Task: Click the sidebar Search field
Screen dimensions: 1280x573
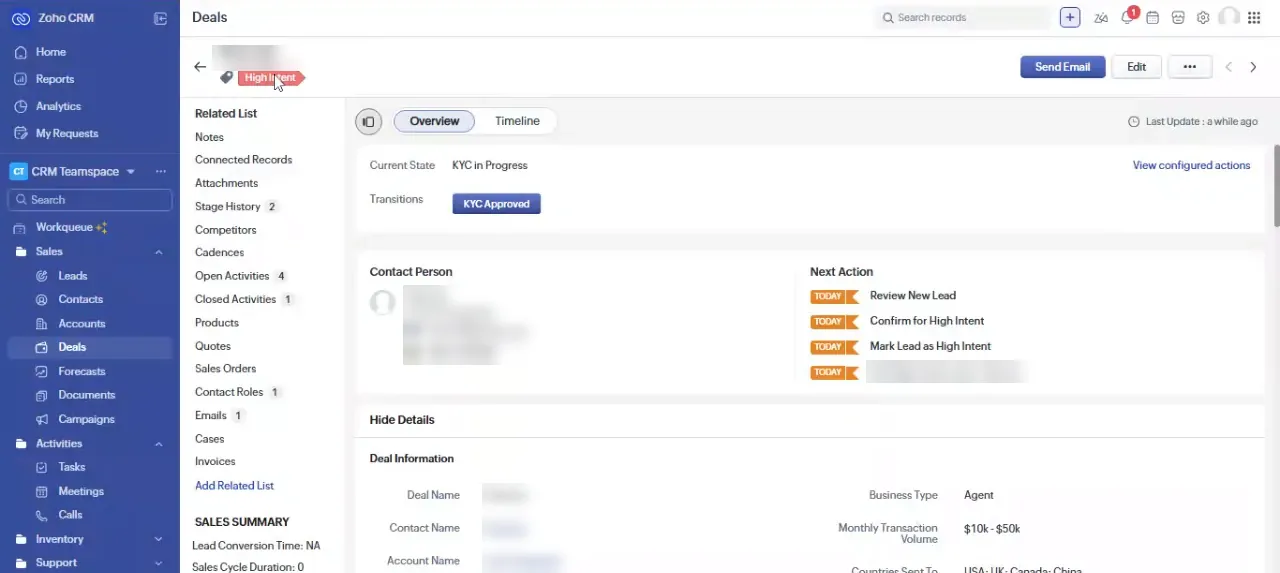Action: coord(90,200)
